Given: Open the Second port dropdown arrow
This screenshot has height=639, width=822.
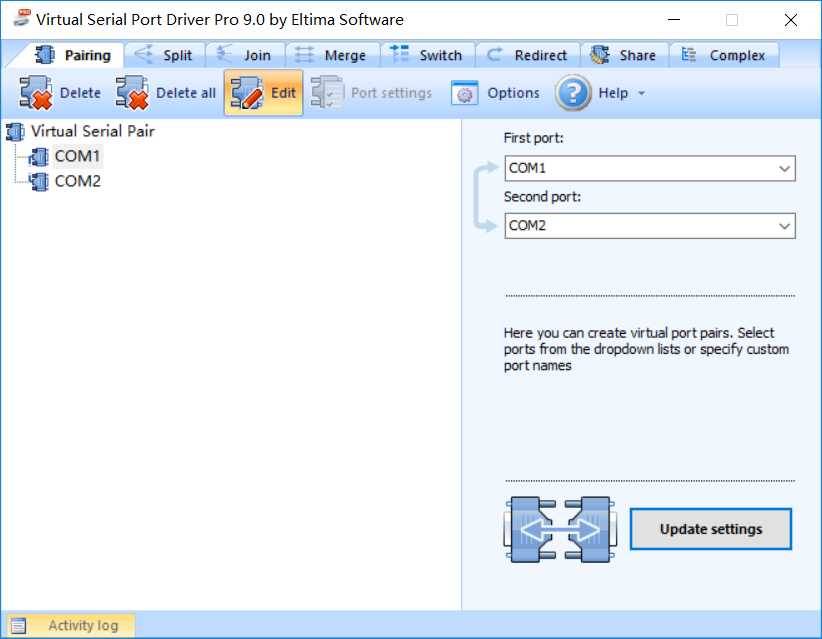Looking at the screenshot, I should tap(784, 226).
